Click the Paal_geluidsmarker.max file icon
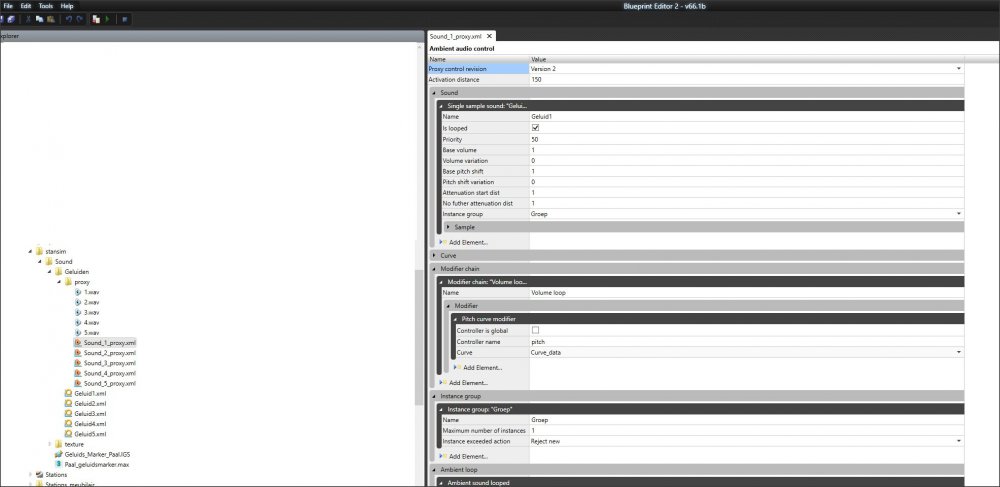The height and width of the screenshot is (487, 1000). click(57, 464)
